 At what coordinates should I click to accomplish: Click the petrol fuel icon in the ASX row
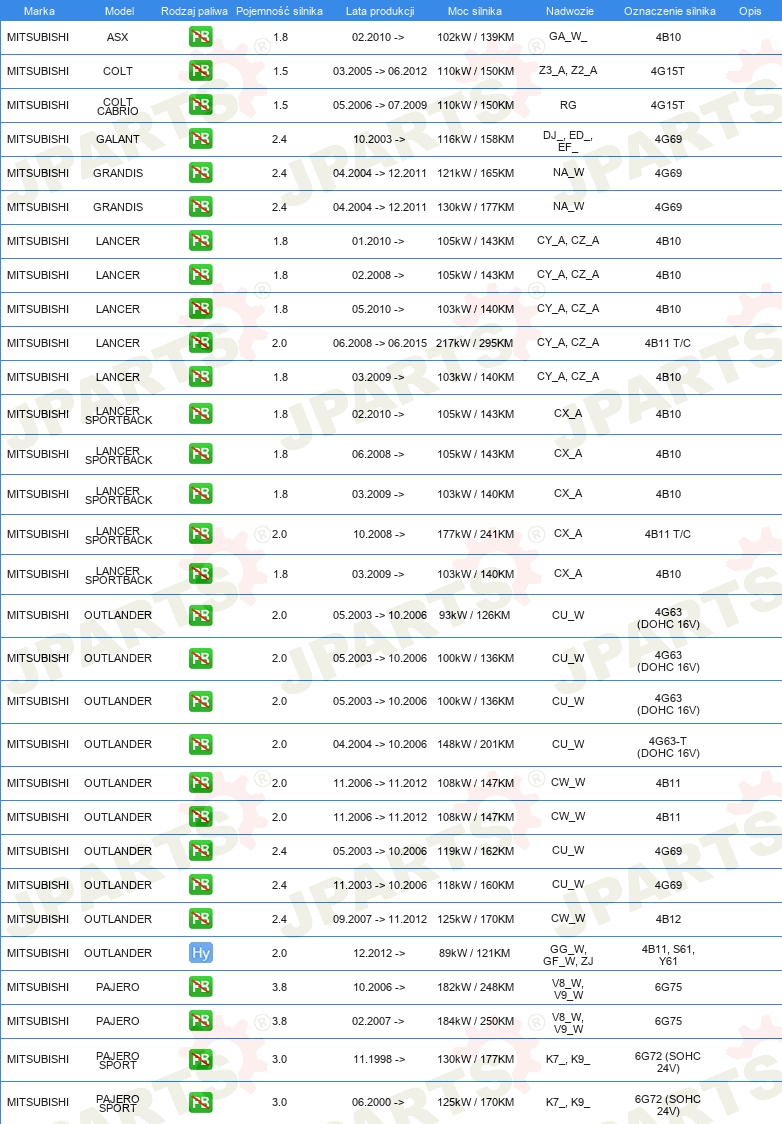[201, 37]
